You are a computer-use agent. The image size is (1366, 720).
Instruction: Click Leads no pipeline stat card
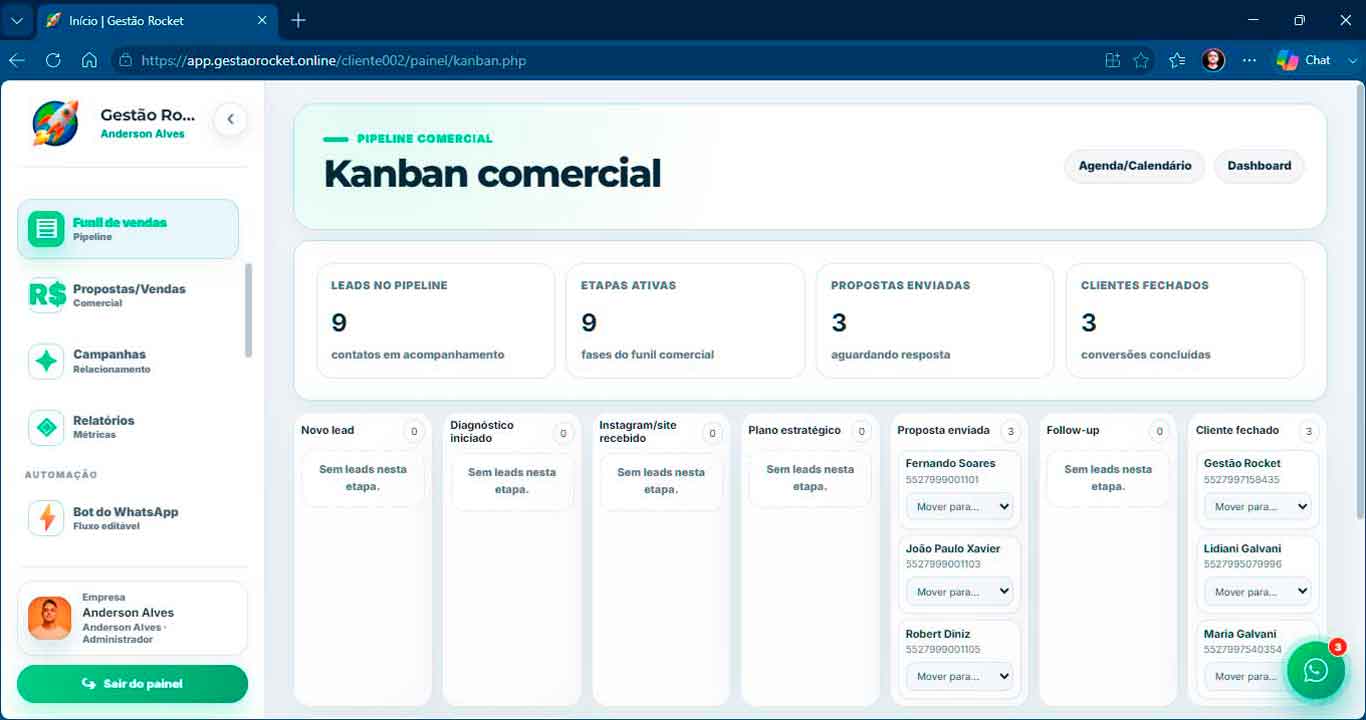point(435,321)
